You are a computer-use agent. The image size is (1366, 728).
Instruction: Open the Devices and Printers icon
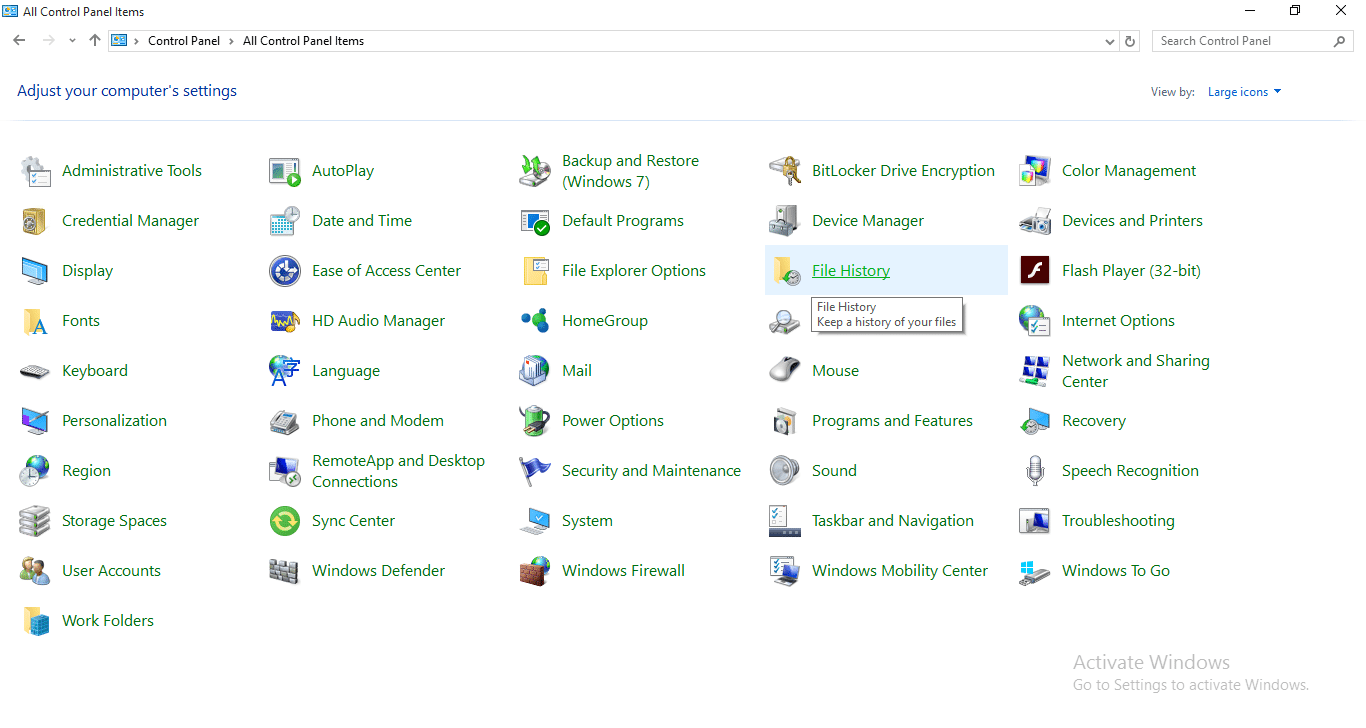coord(1035,221)
